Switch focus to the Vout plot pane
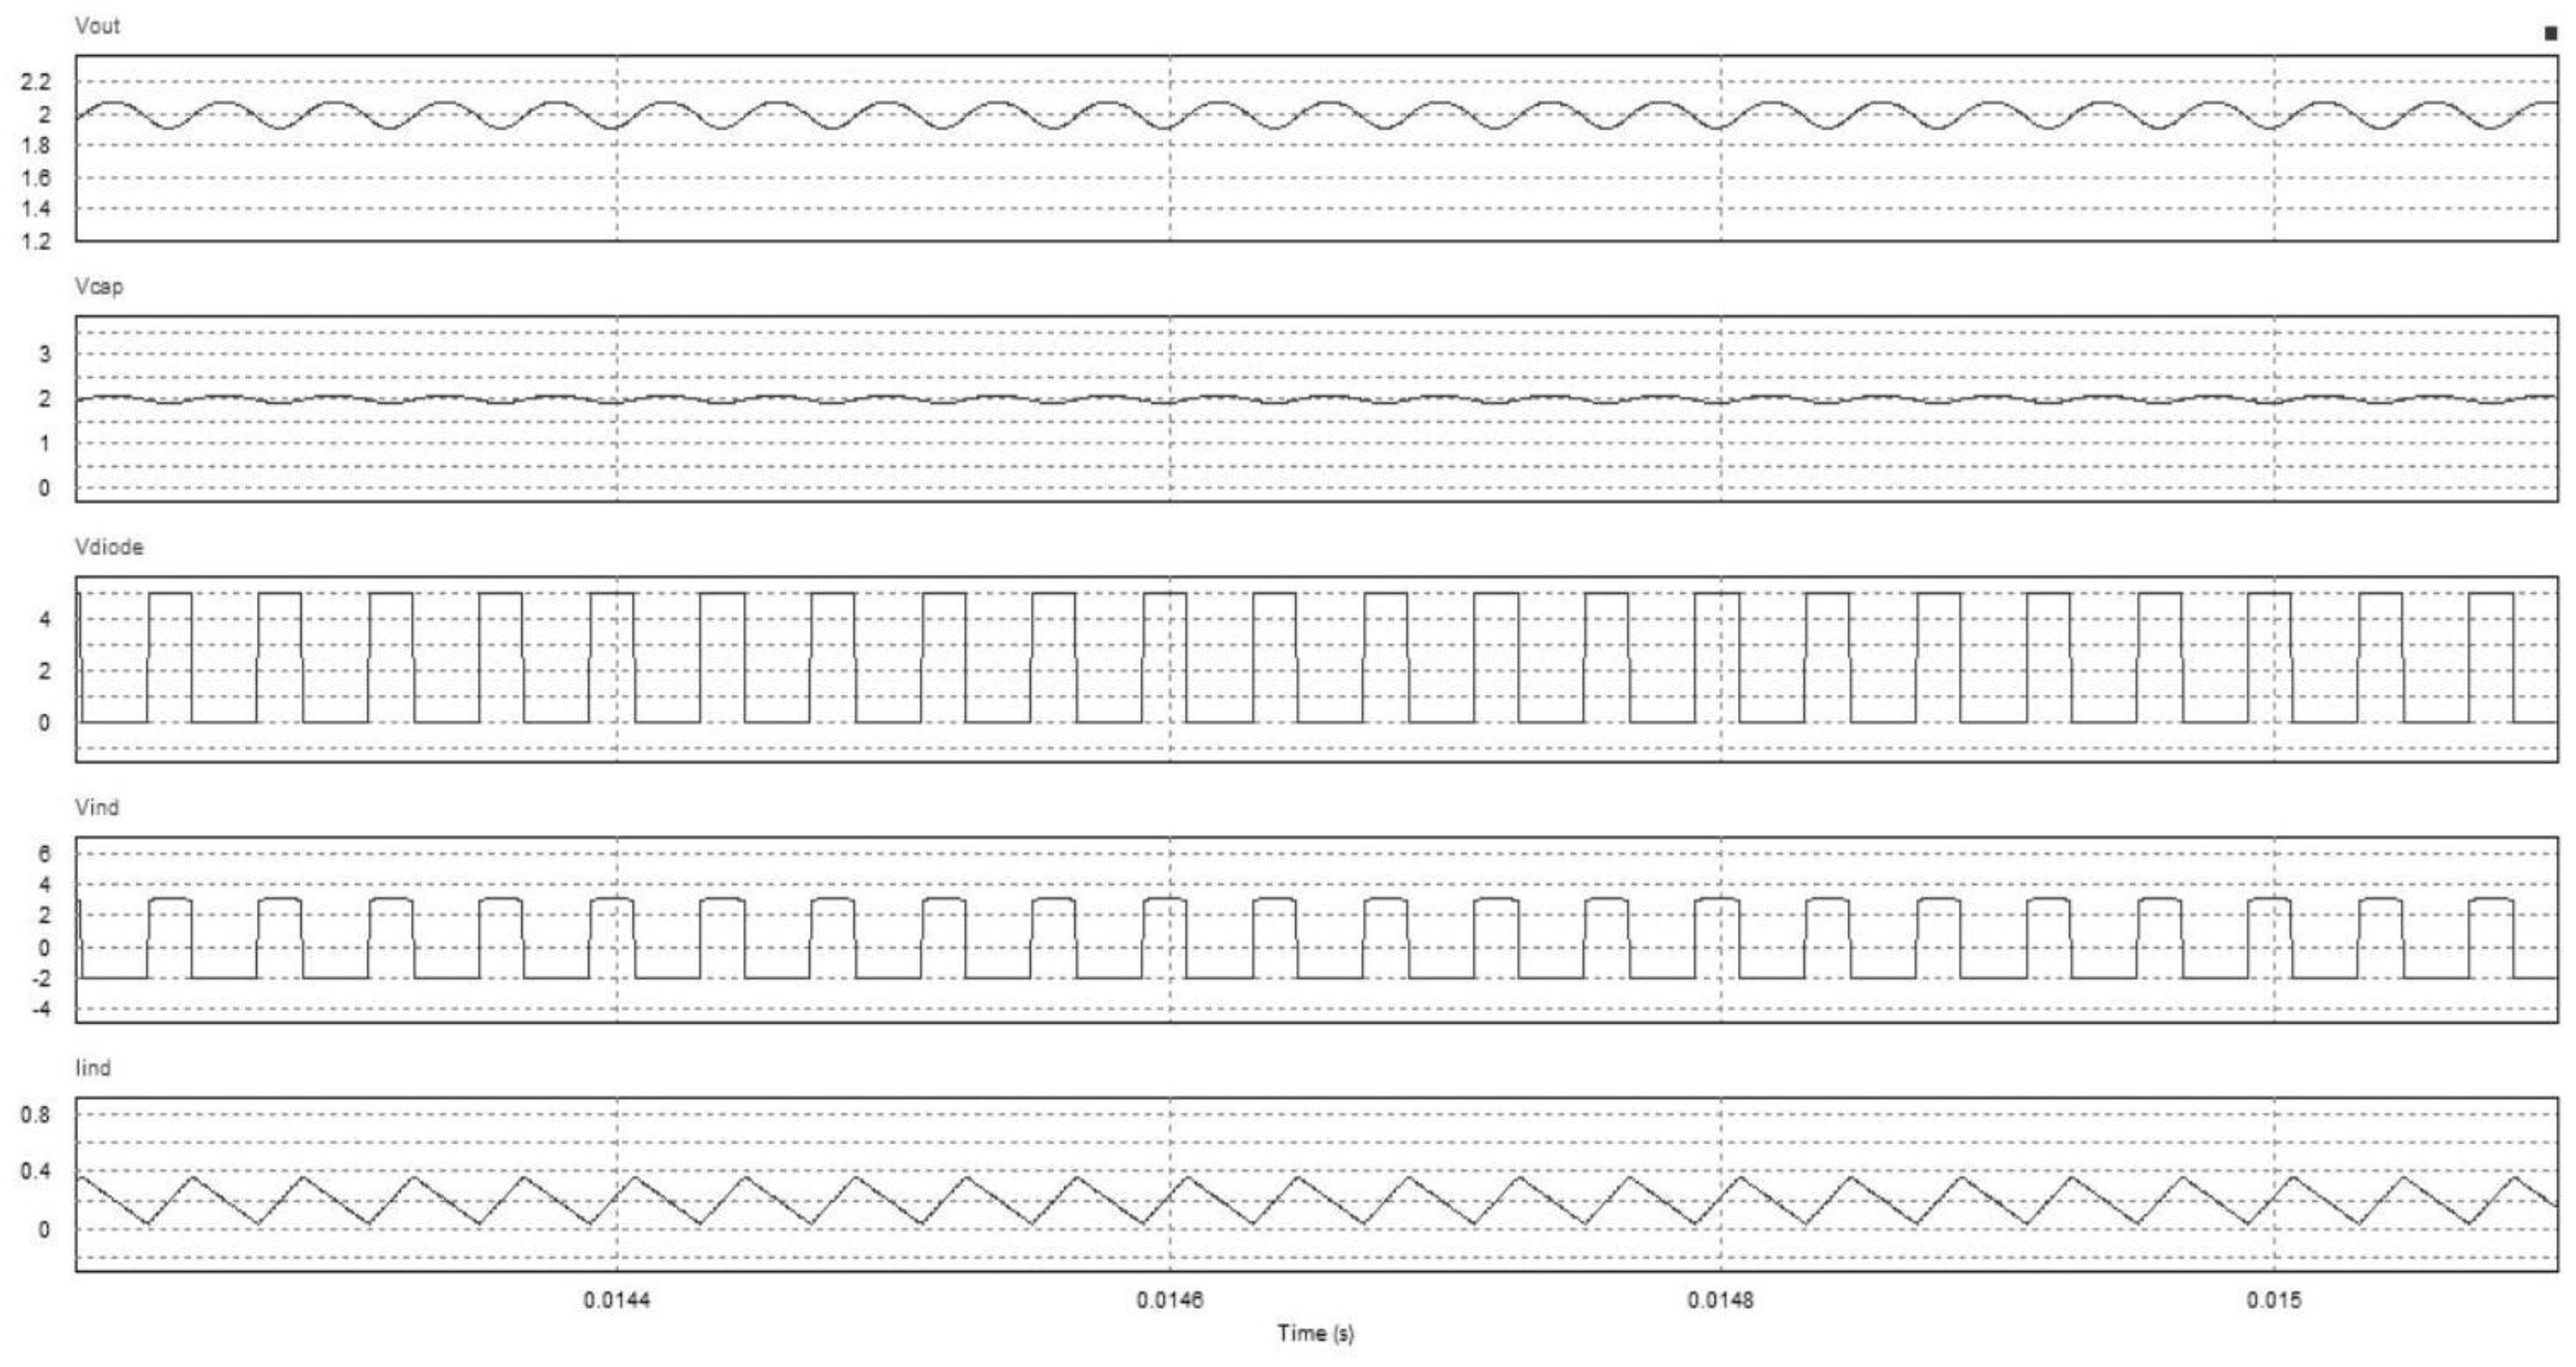 pos(1300,150)
